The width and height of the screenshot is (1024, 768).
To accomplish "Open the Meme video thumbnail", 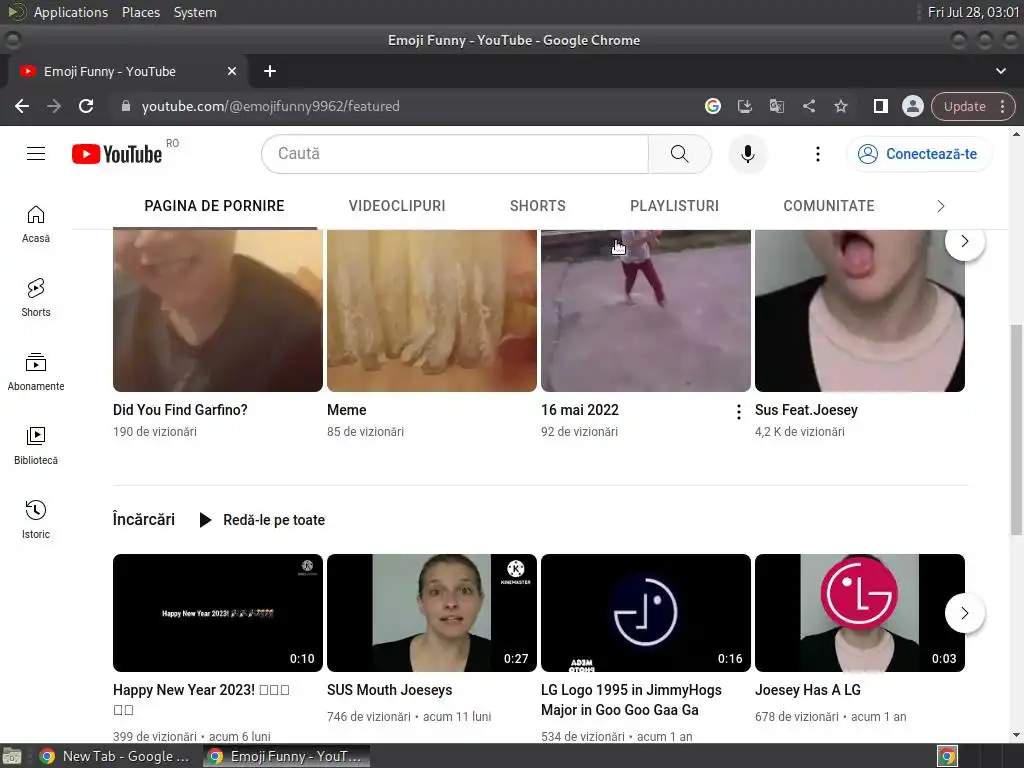I will click(432, 311).
